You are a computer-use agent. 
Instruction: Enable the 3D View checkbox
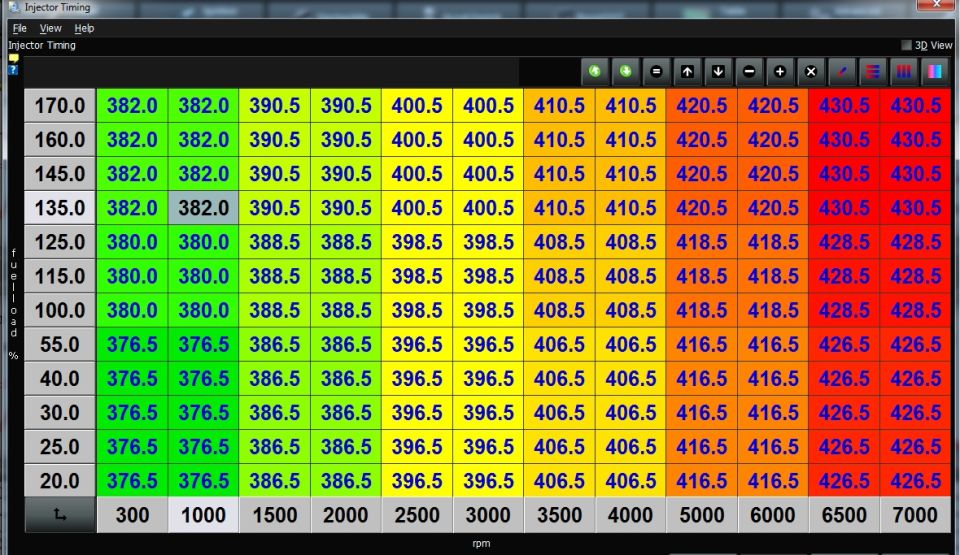(x=906, y=45)
